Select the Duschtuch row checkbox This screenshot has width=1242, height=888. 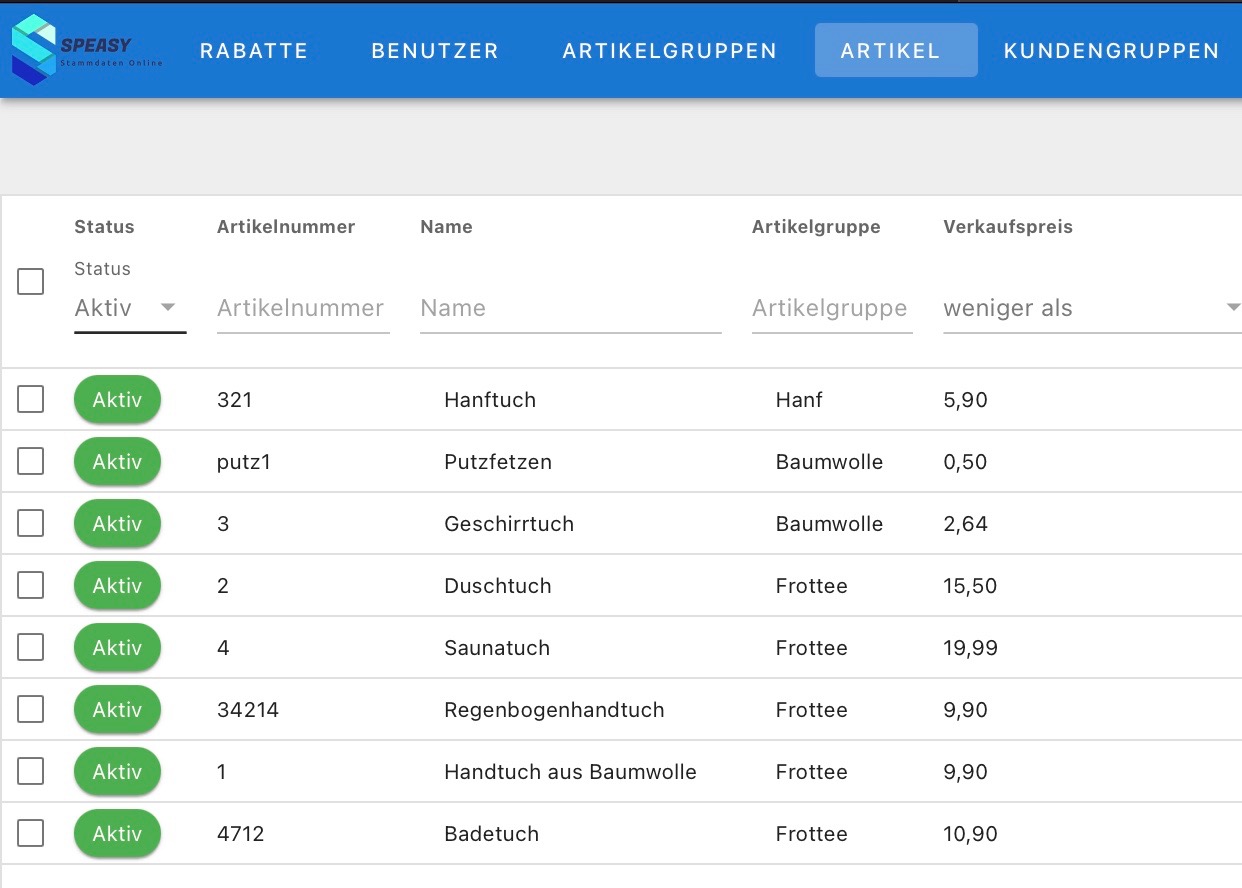coord(31,585)
